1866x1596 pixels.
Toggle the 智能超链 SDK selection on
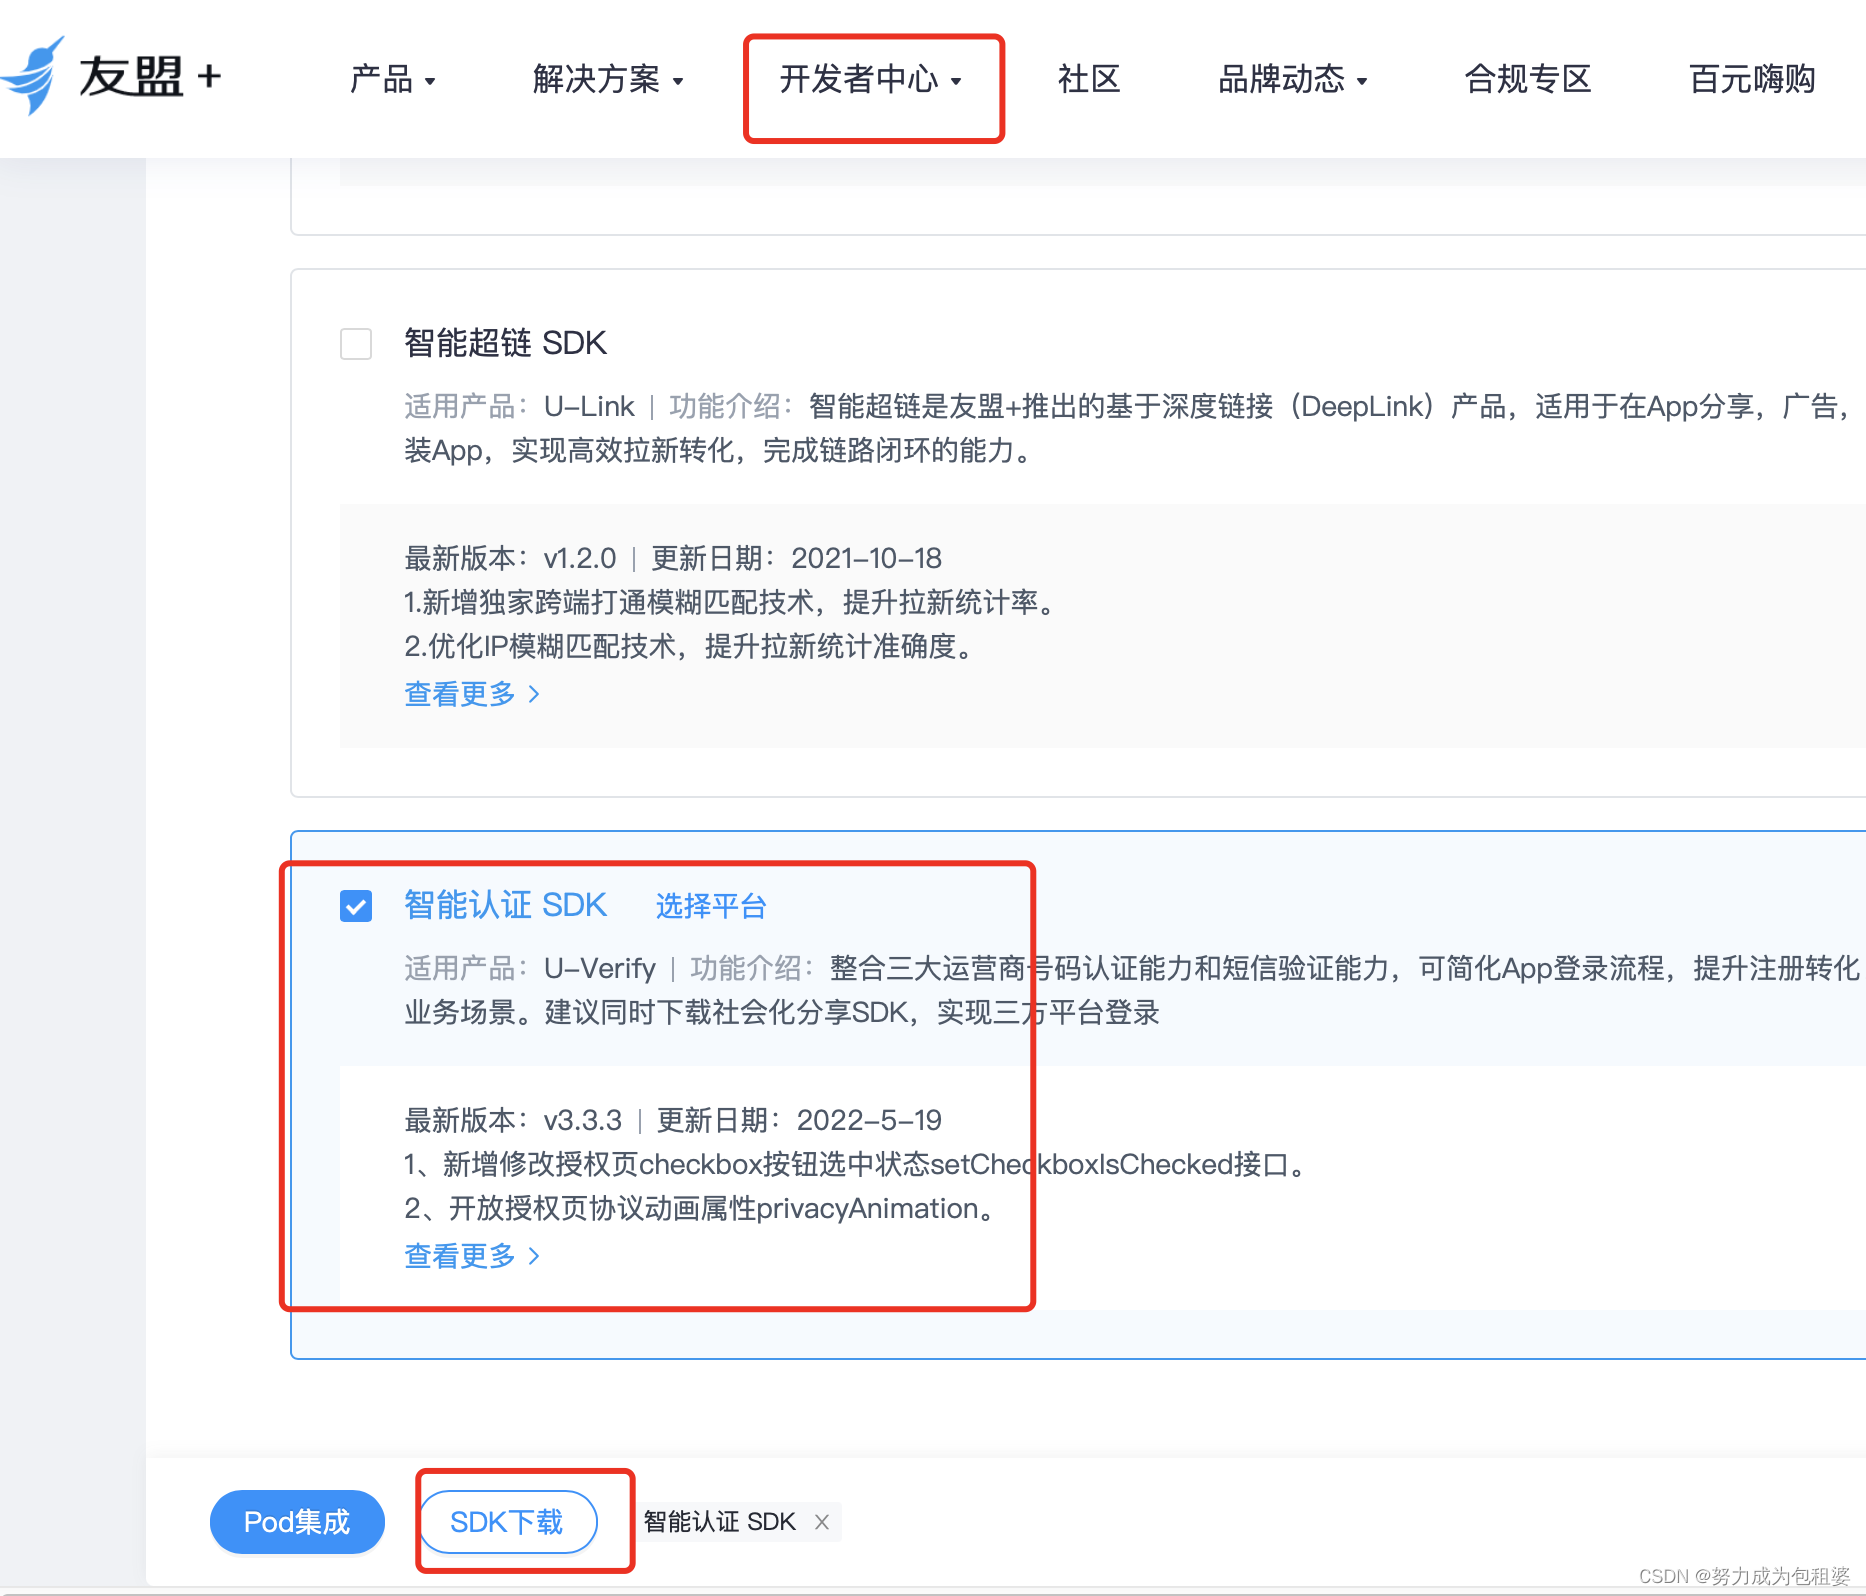(x=355, y=344)
